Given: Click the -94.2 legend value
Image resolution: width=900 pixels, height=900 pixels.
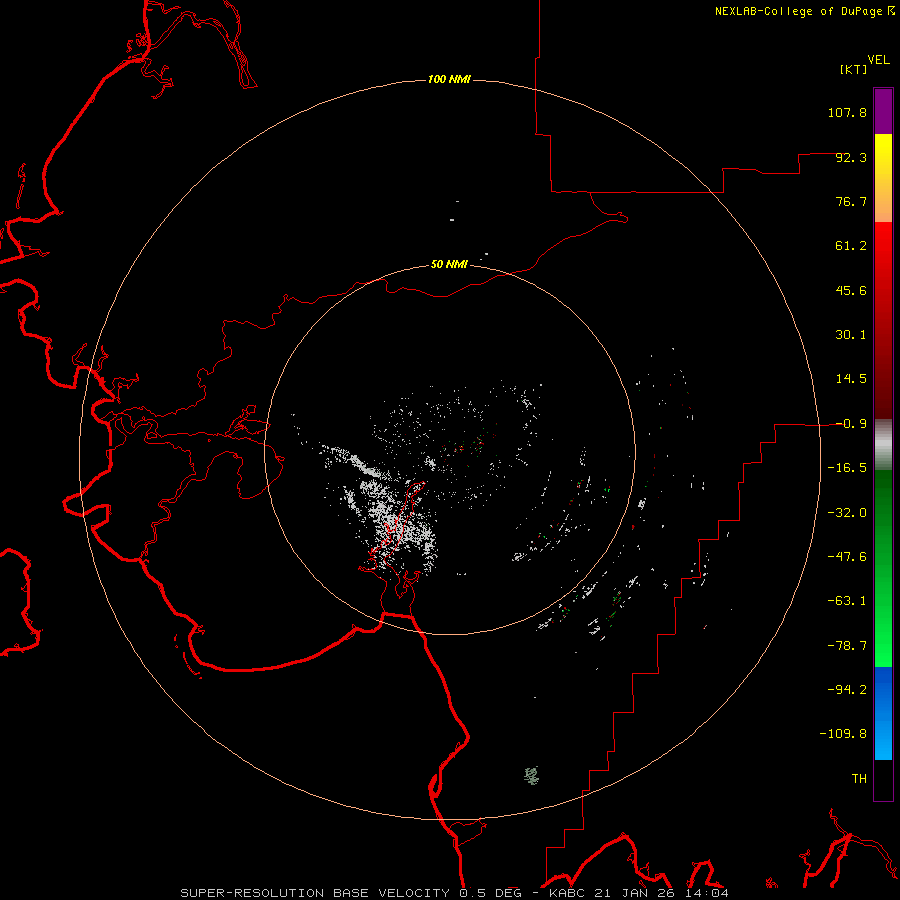Looking at the screenshot, I should point(847,690).
